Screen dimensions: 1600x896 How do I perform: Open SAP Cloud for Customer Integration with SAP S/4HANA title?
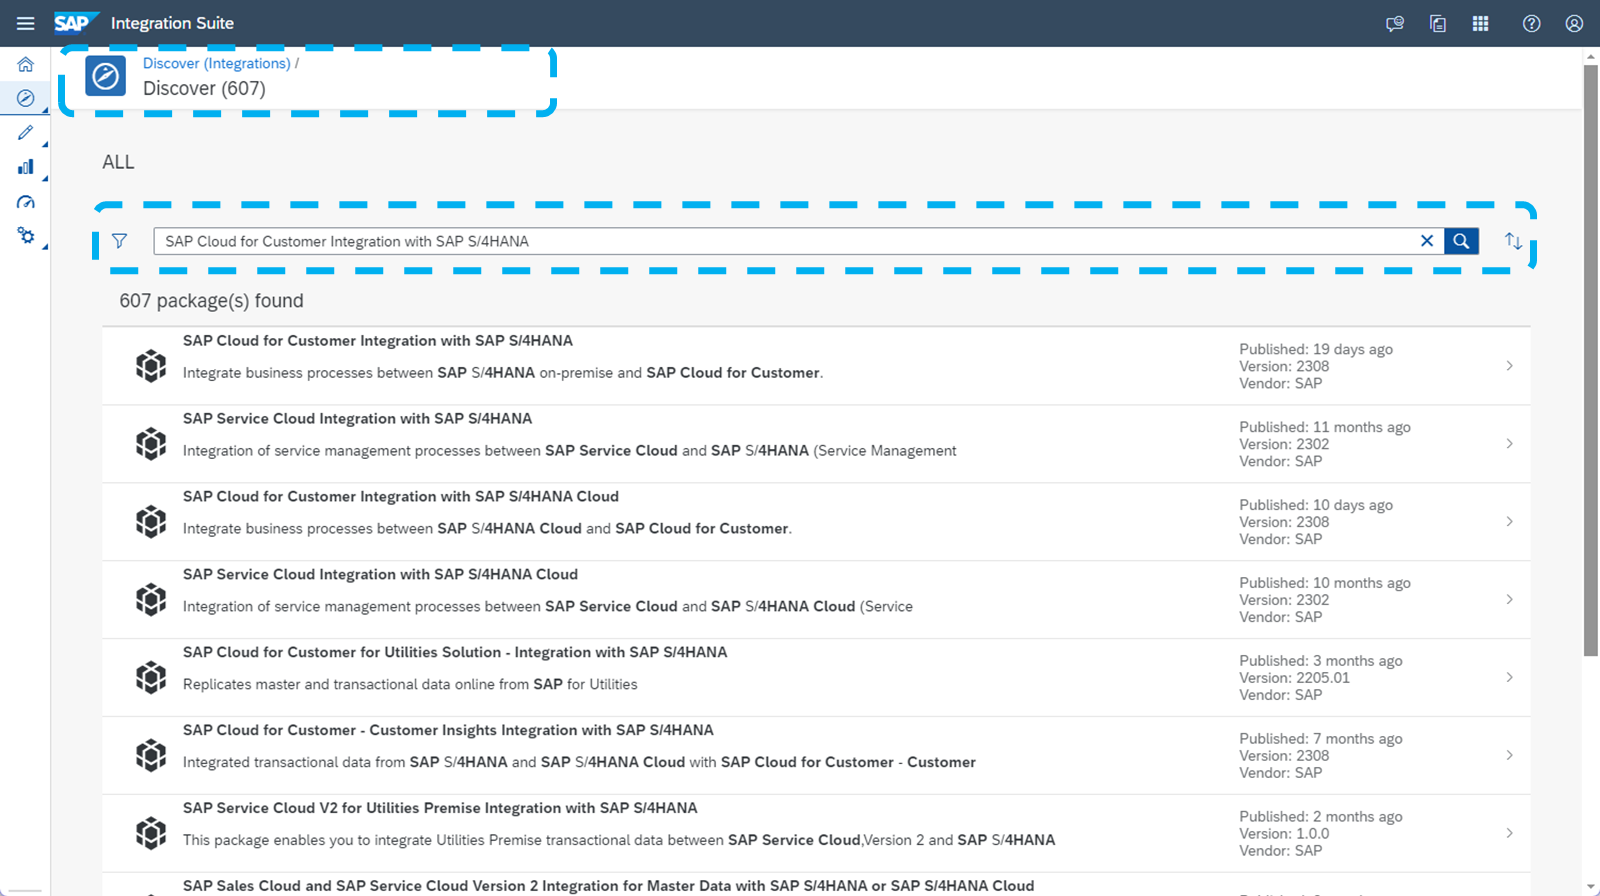(x=378, y=341)
